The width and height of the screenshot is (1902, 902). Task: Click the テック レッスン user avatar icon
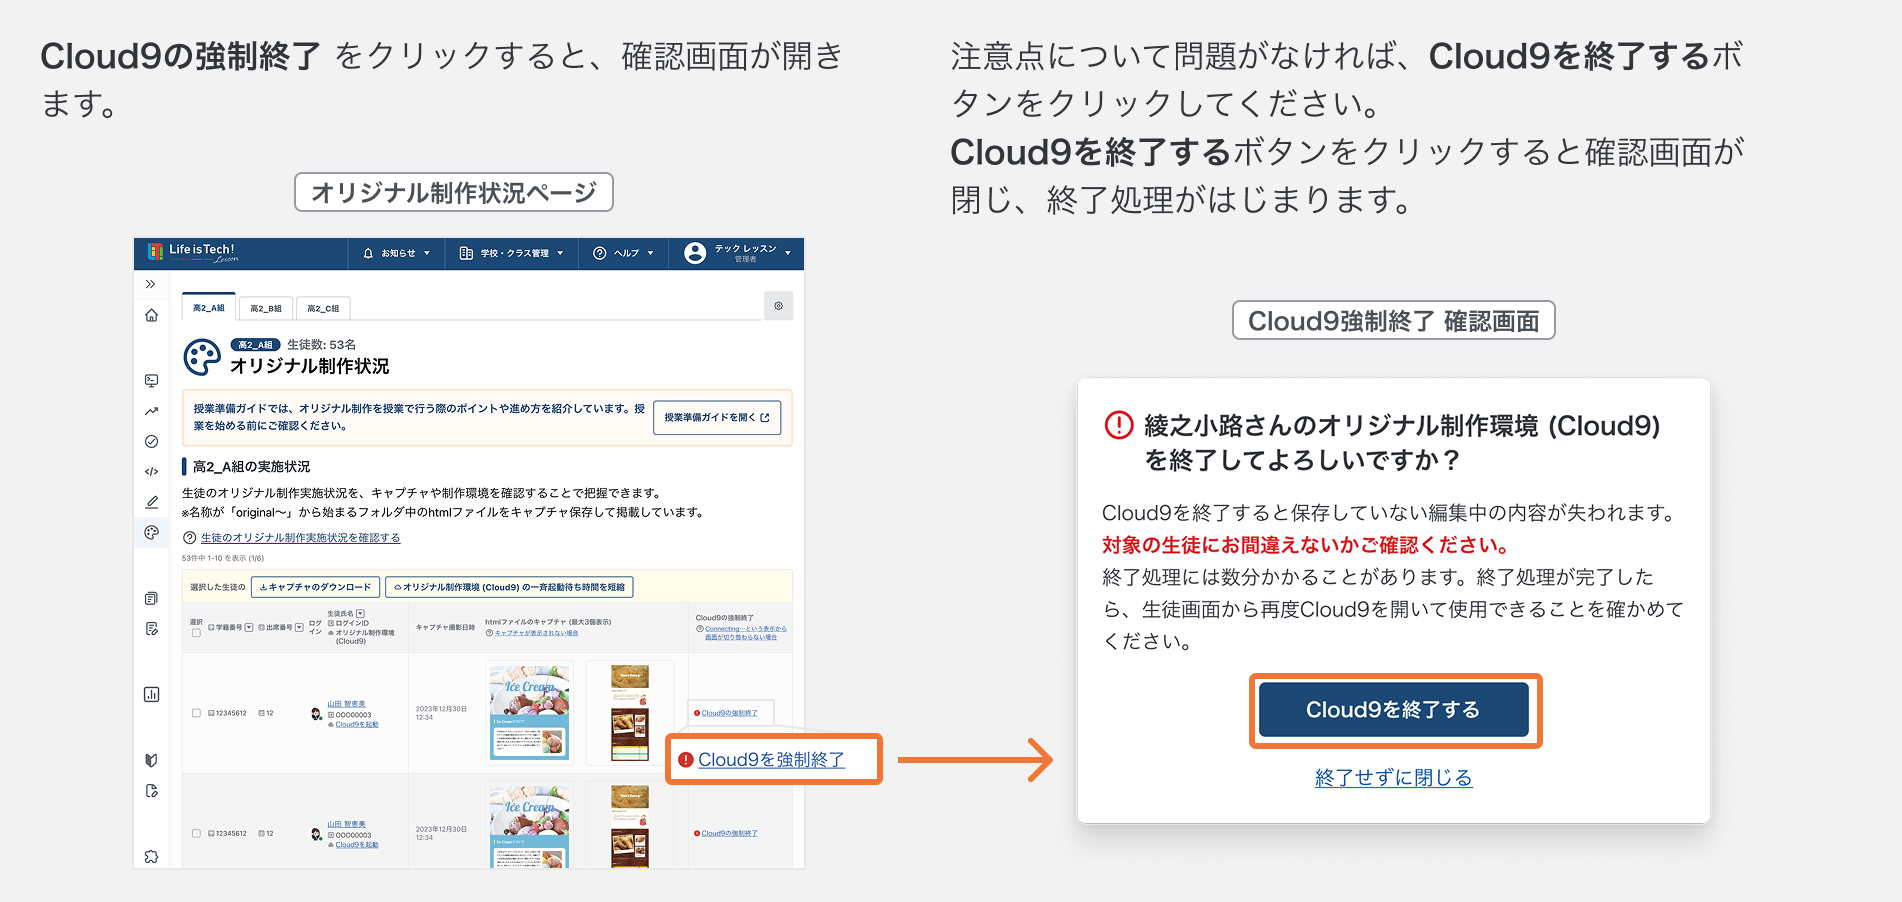(x=695, y=254)
